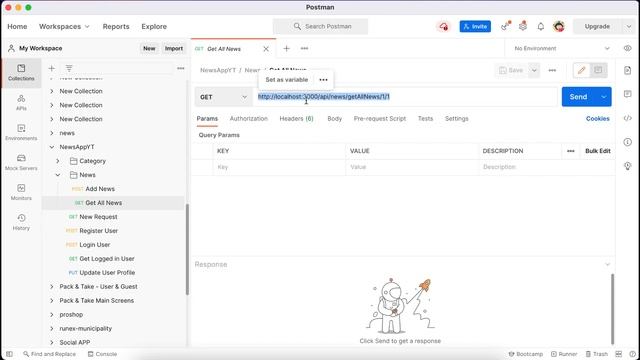640x360 pixels.
Task: Click the New button in My Workspace
Action: [149, 48]
